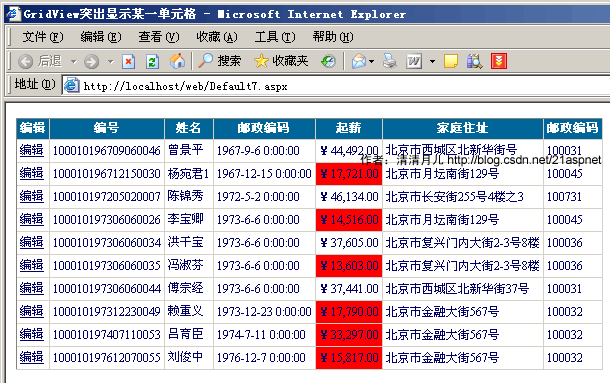Open the Favorites star icon
Screen dimensions: 610x383
click(x=261, y=61)
